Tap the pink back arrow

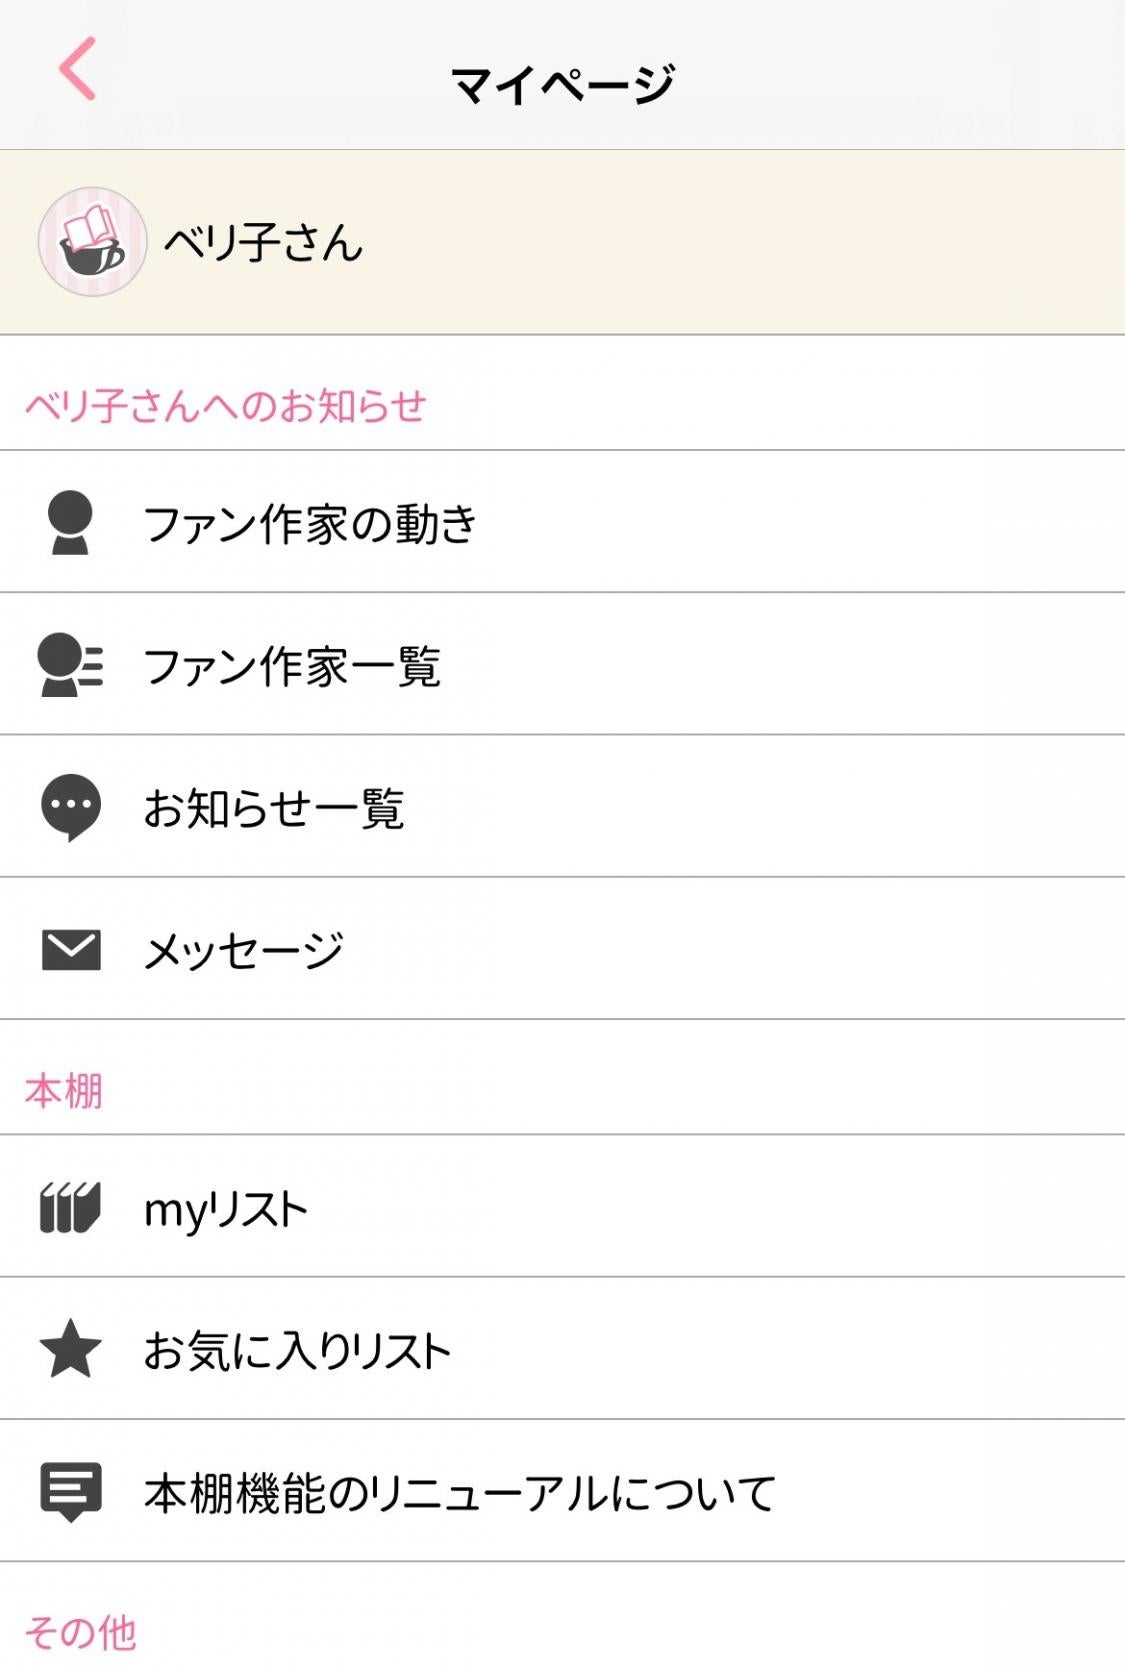pos(77,69)
